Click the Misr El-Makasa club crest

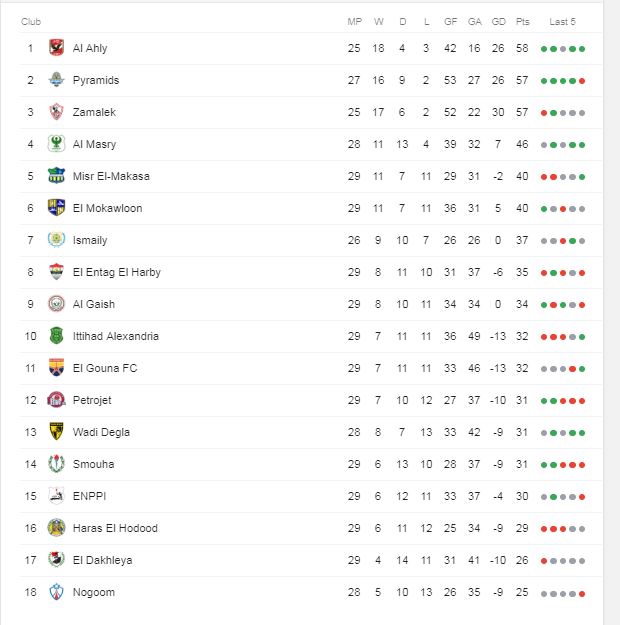[x=56, y=176]
